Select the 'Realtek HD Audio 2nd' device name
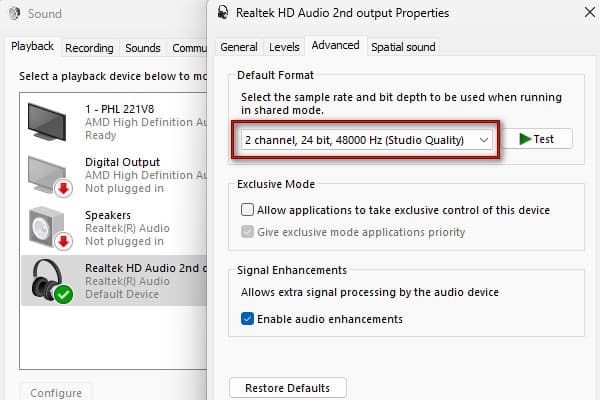This screenshot has height=400, width=600. 146,268
